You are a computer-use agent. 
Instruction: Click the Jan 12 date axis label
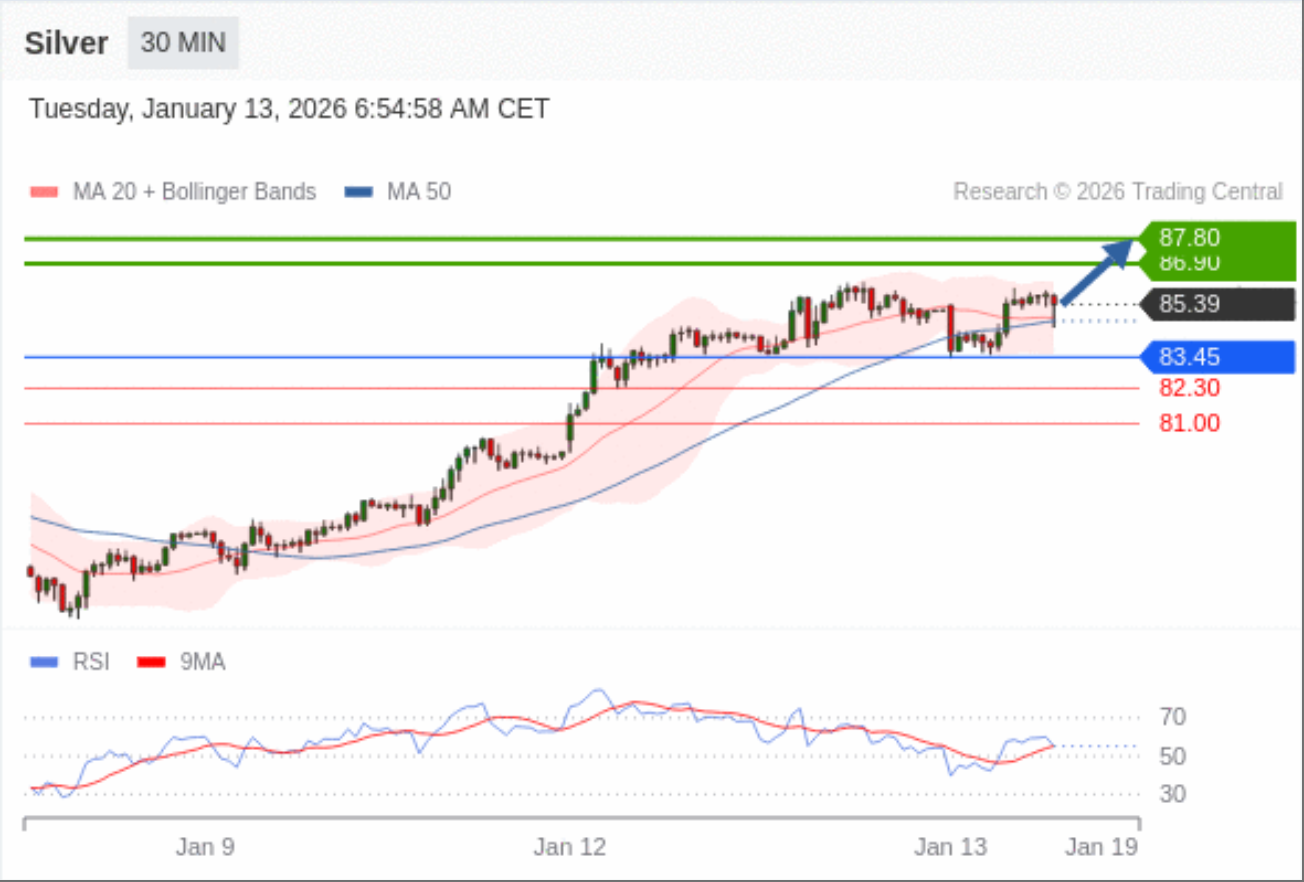(x=568, y=847)
